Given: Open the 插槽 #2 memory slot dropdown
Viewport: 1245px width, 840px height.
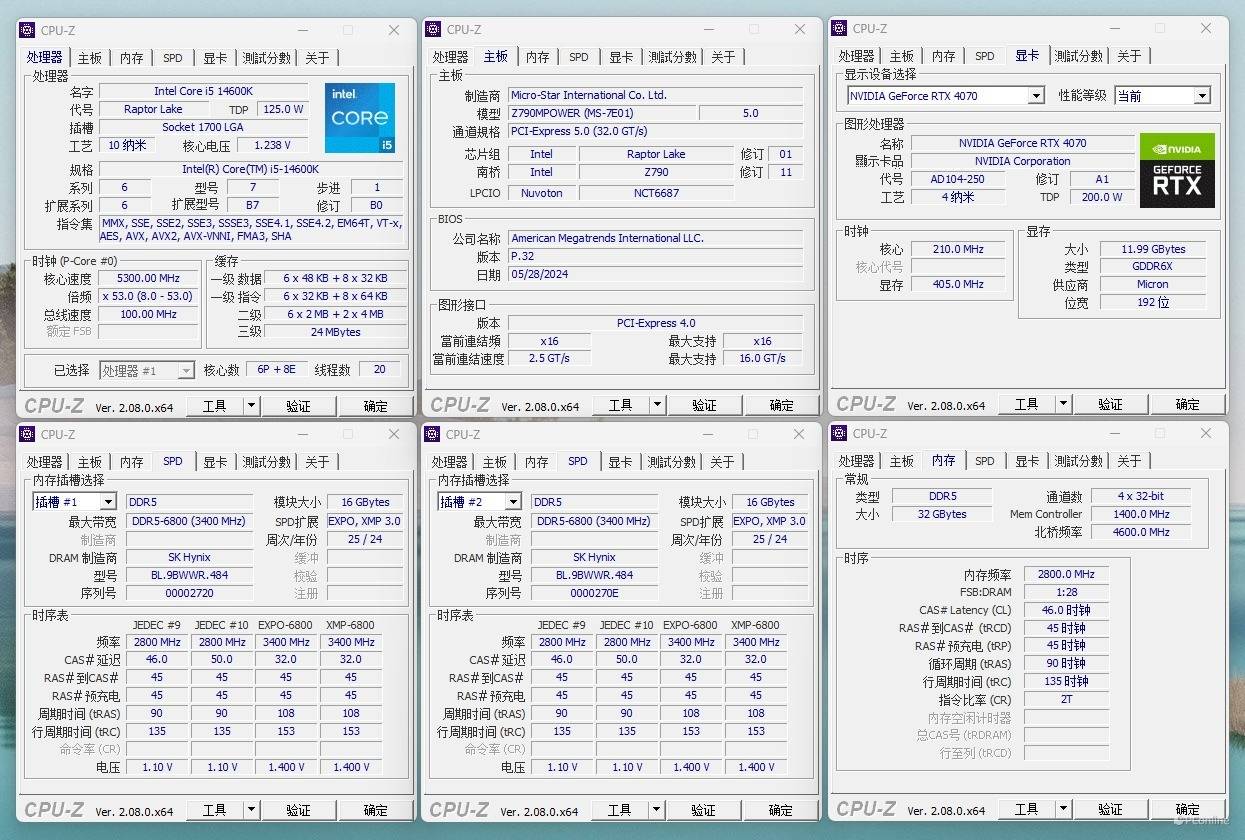Looking at the screenshot, I should (512, 502).
